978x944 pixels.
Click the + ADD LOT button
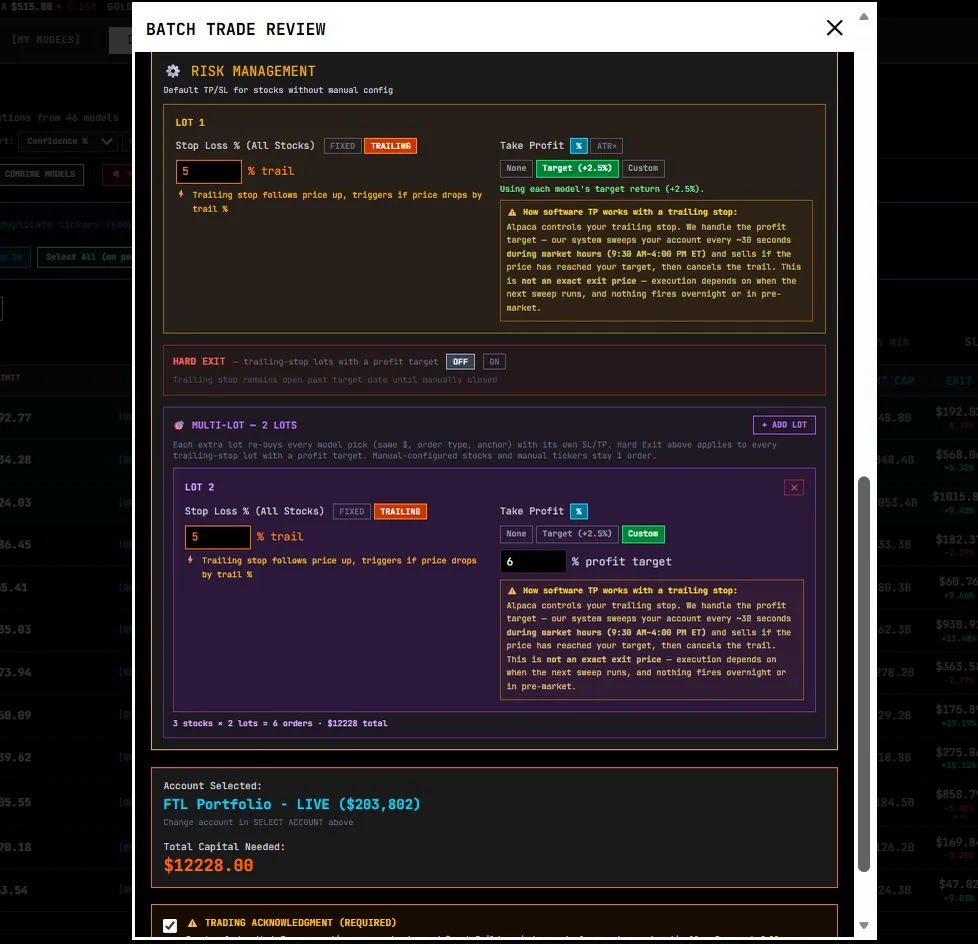(784, 425)
